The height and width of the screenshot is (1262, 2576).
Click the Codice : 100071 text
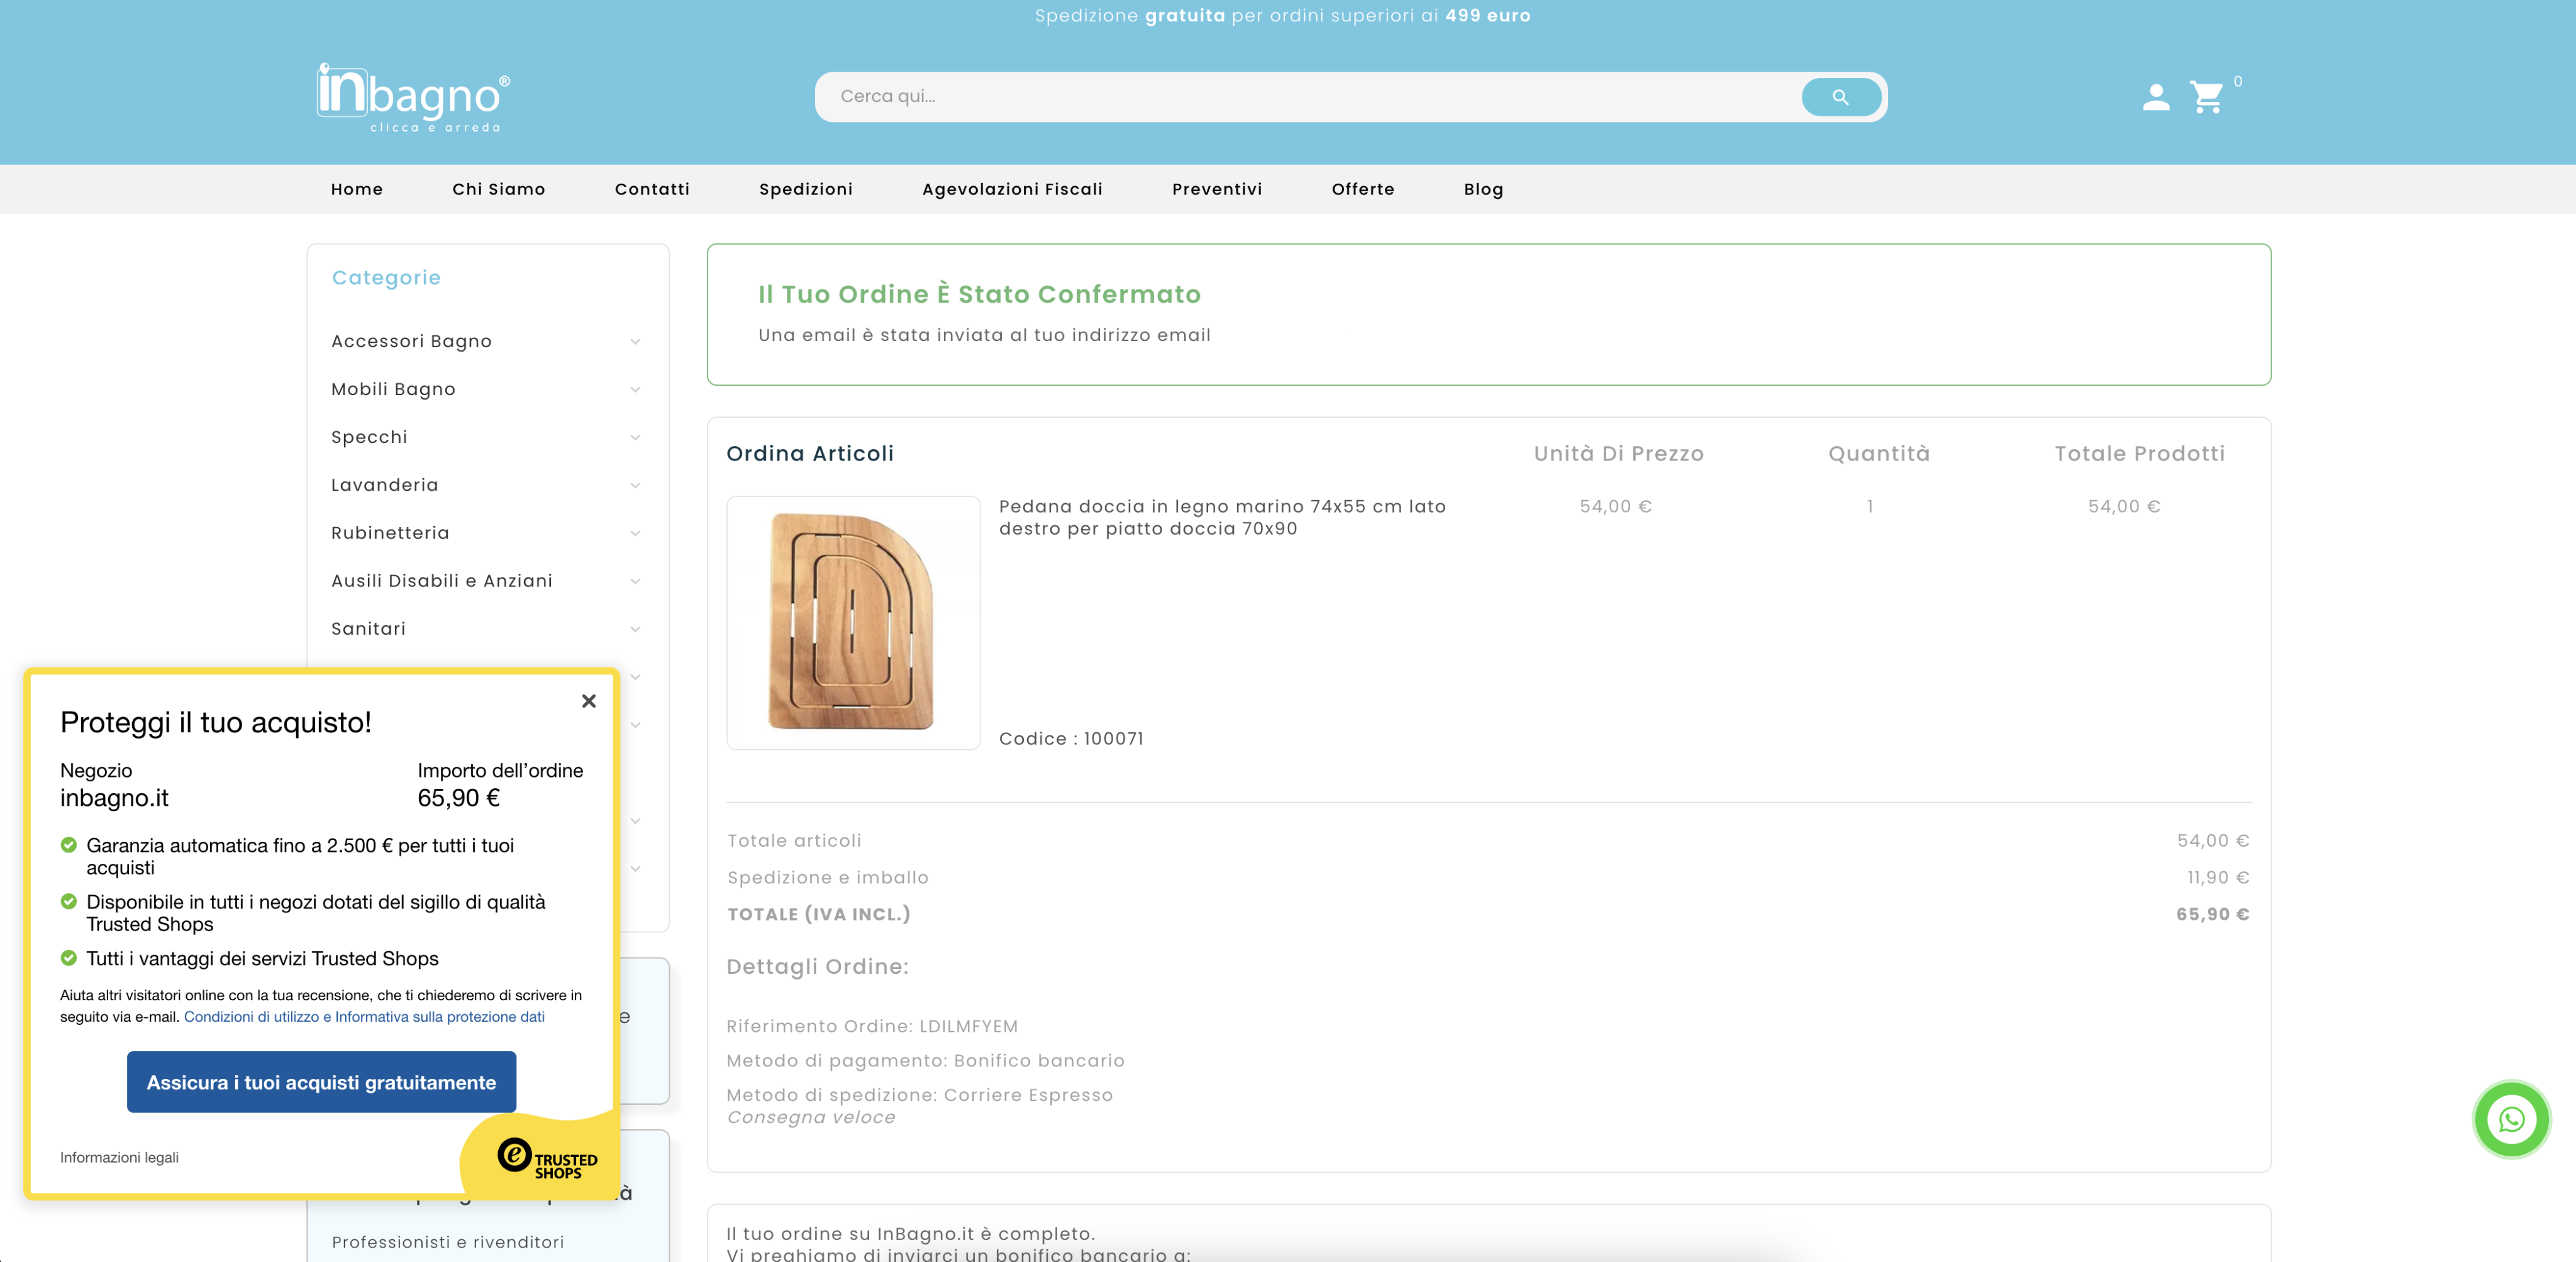1071,739
